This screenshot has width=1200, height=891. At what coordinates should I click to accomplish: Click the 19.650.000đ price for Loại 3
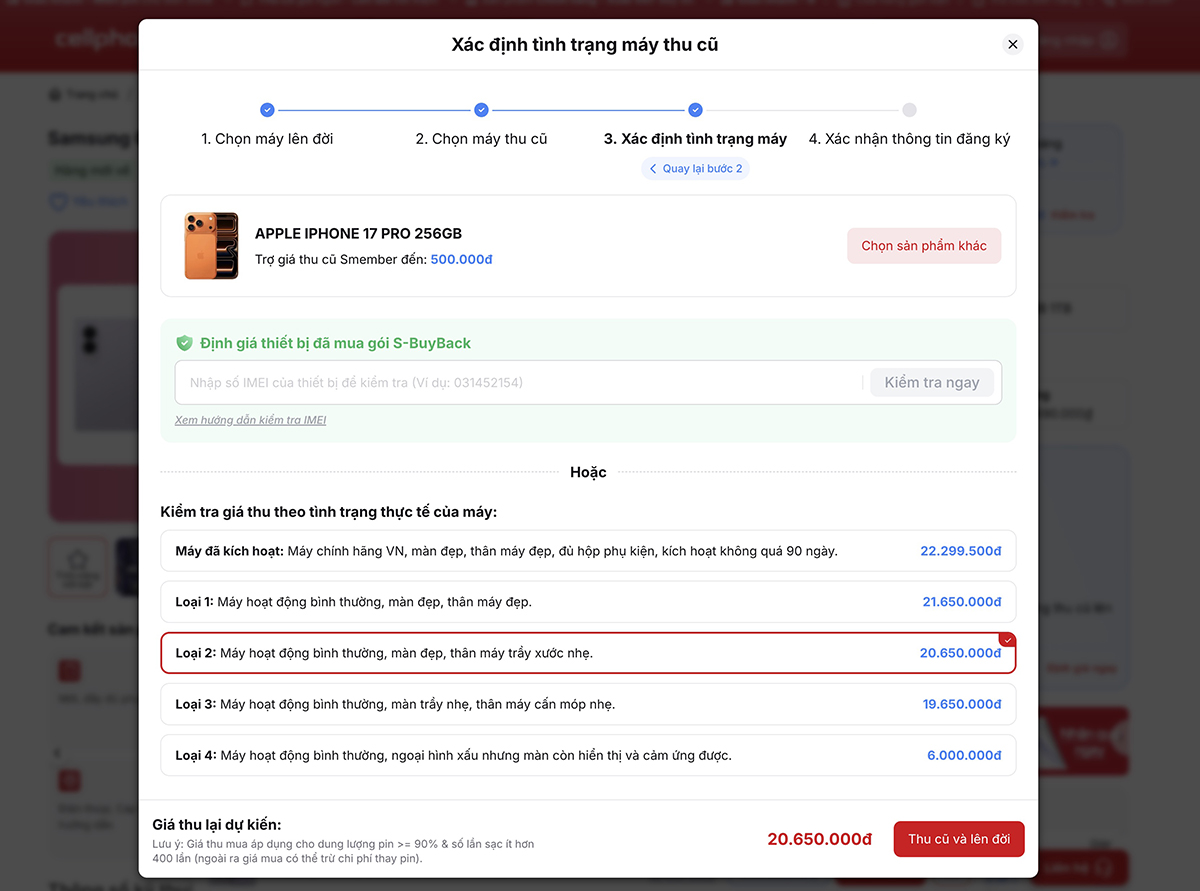click(x=962, y=704)
